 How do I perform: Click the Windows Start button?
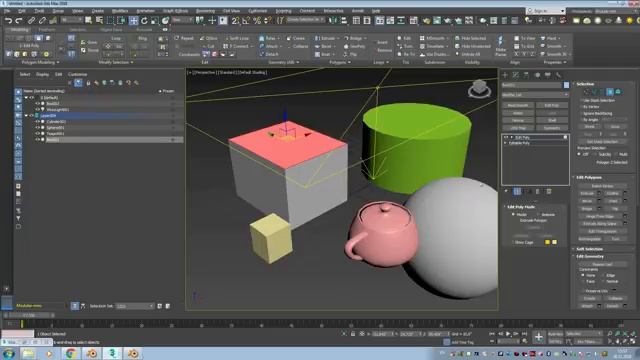coord(9,353)
